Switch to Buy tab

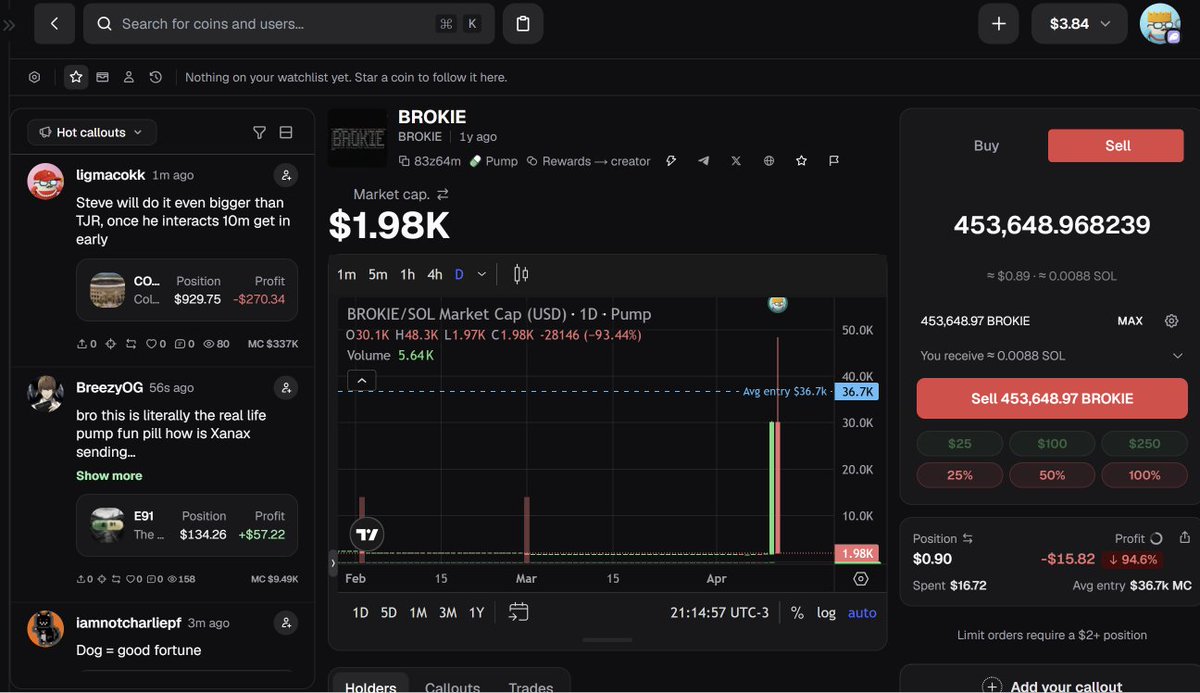point(986,145)
